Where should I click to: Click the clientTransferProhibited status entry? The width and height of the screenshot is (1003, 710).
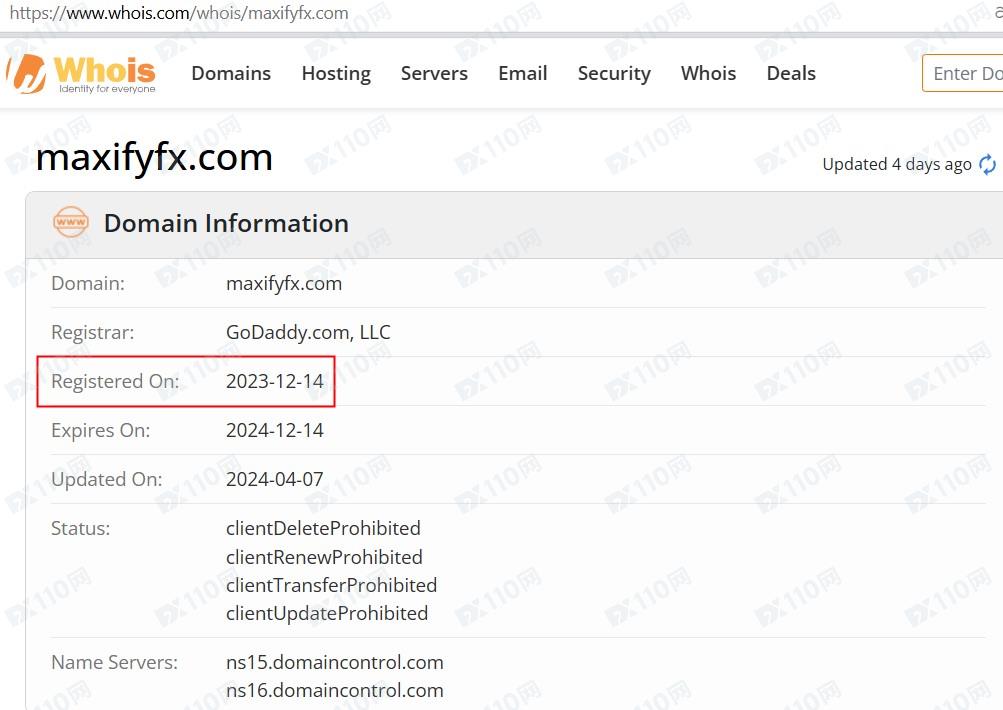click(331, 585)
